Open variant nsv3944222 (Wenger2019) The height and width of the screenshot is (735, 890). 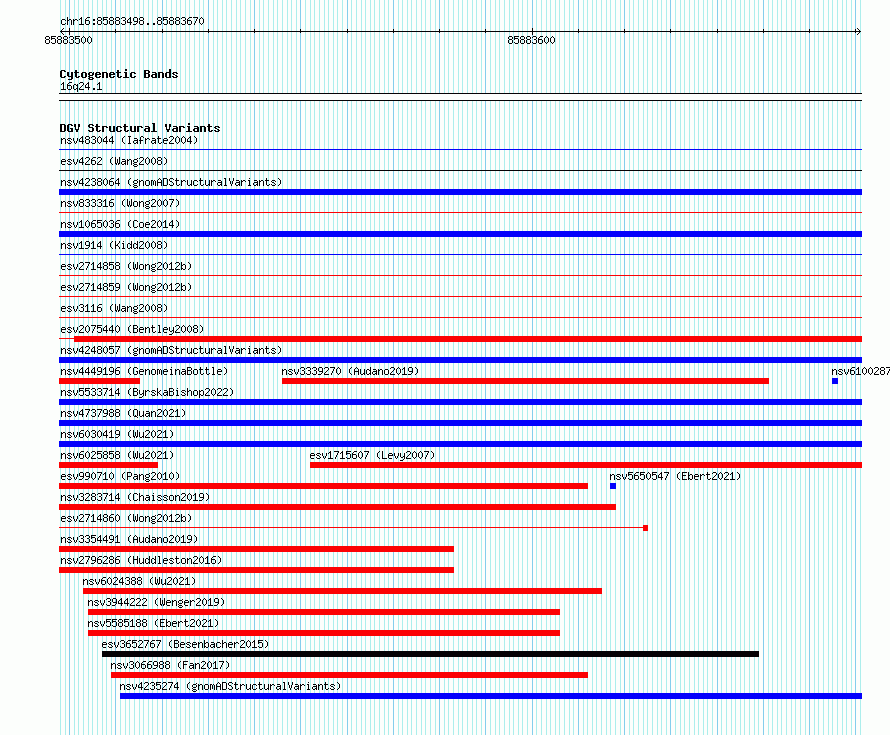(x=156, y=602)
